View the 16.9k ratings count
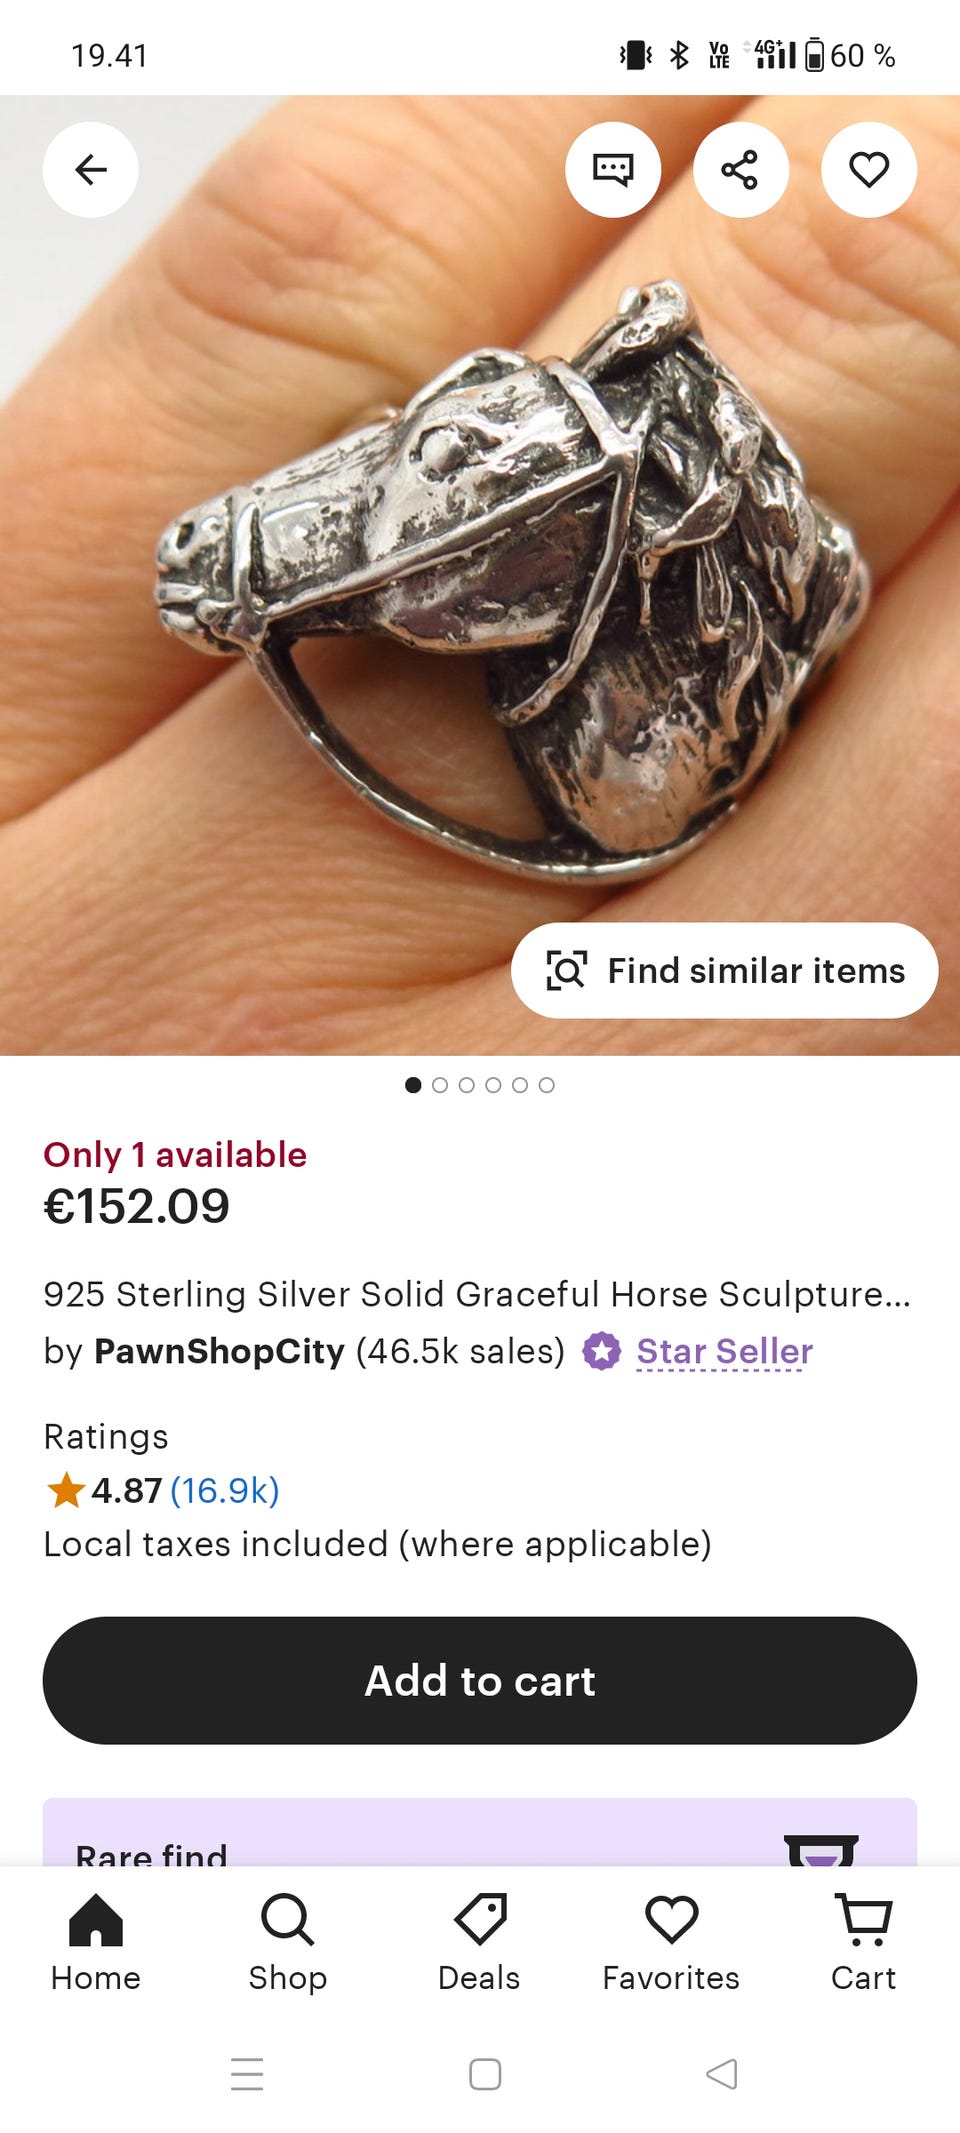The width and height of the screenshot is (960, 2133). (x=224, y=1490)
